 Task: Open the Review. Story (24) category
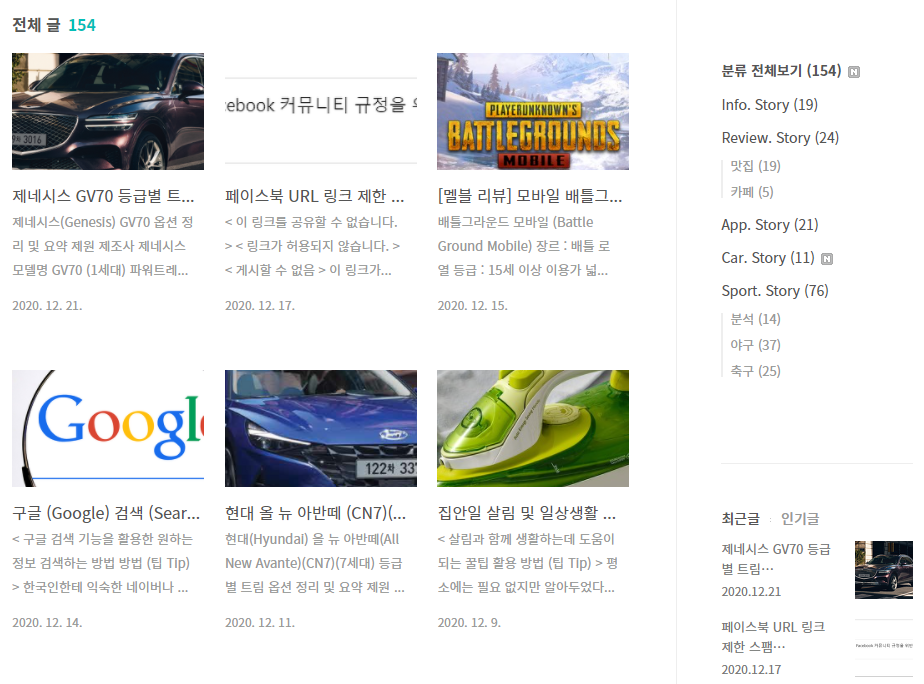(x=780, y=138)
